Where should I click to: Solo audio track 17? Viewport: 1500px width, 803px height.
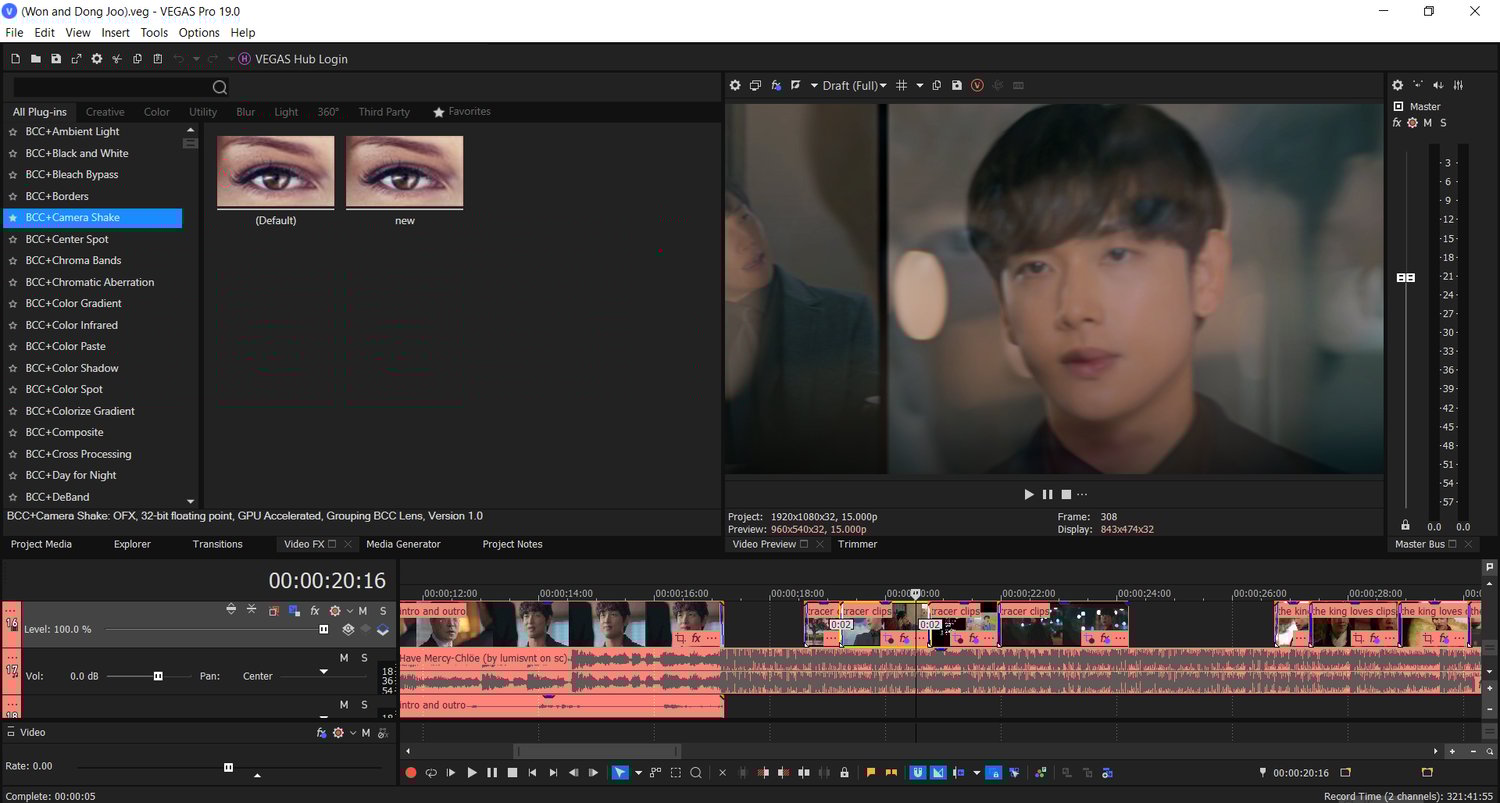pos(364,658)
